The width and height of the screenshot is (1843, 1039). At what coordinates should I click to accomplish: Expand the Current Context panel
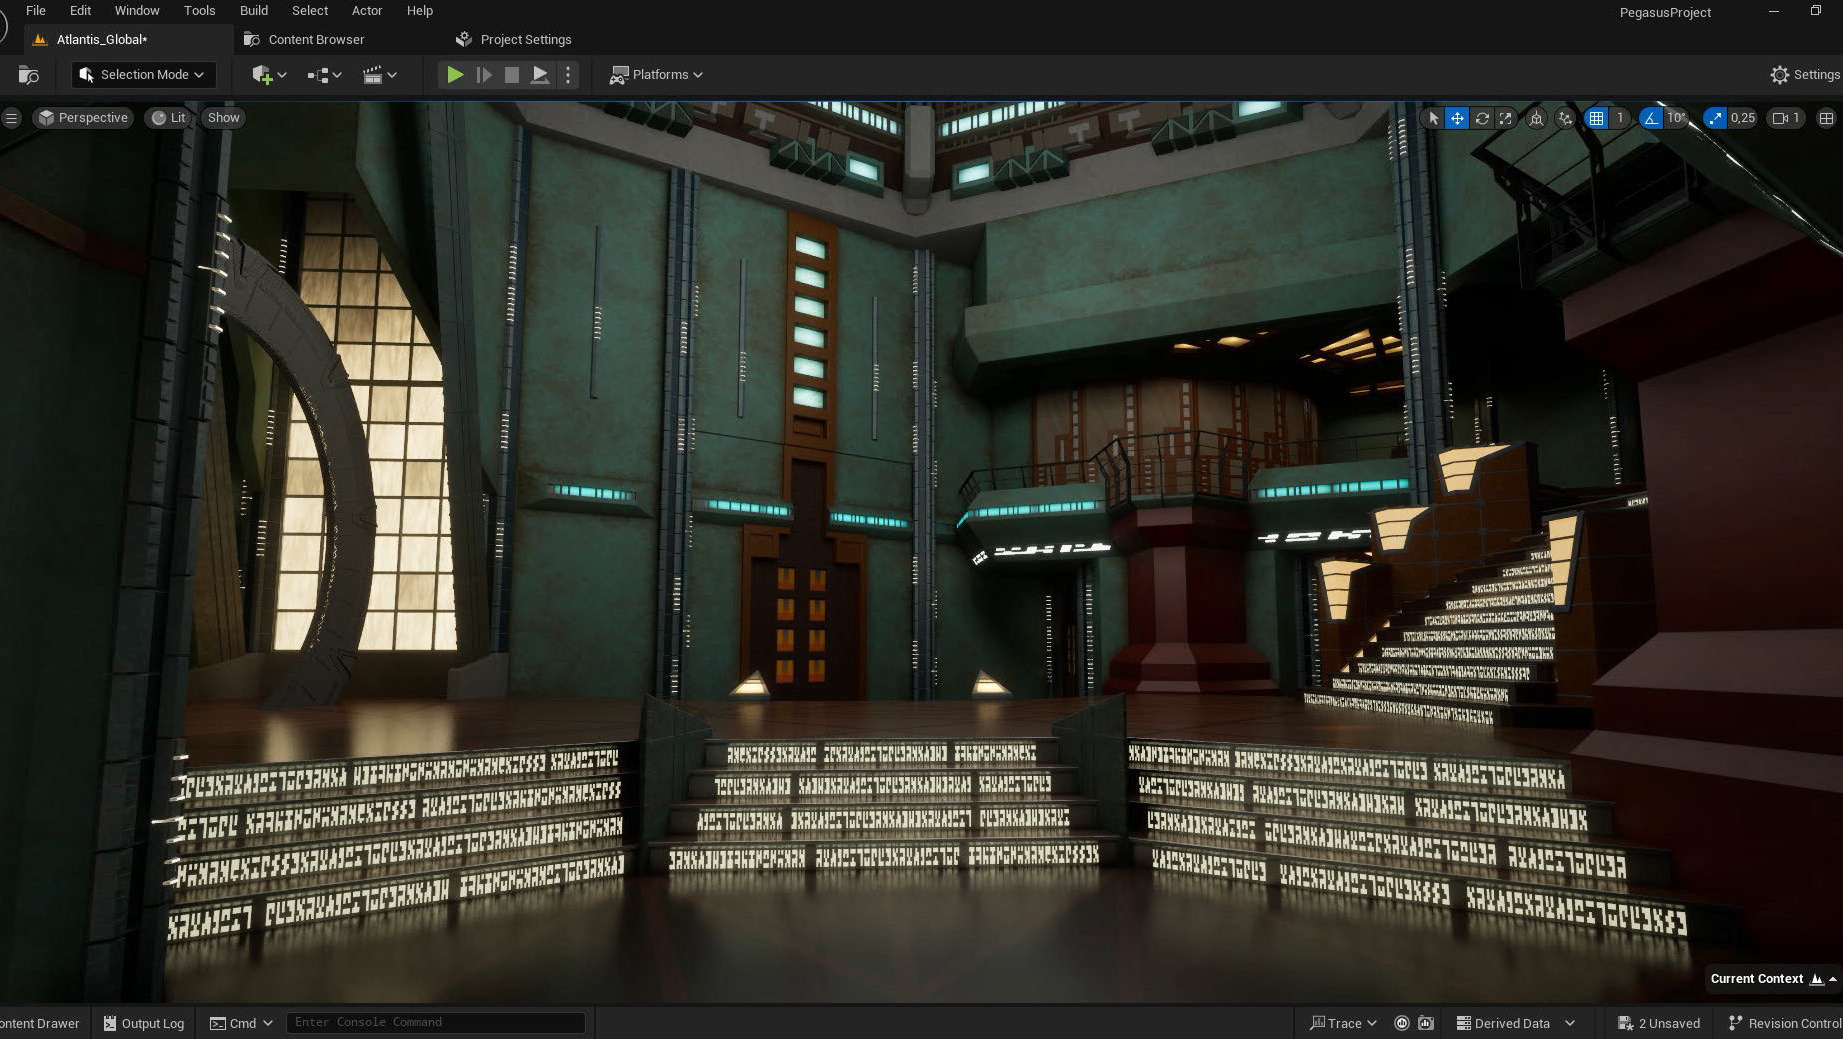1771,979
